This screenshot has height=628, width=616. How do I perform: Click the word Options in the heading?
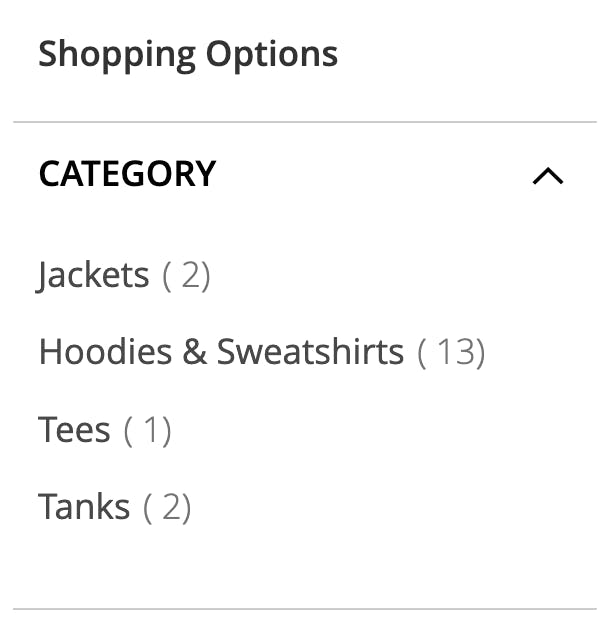point(272,55)
